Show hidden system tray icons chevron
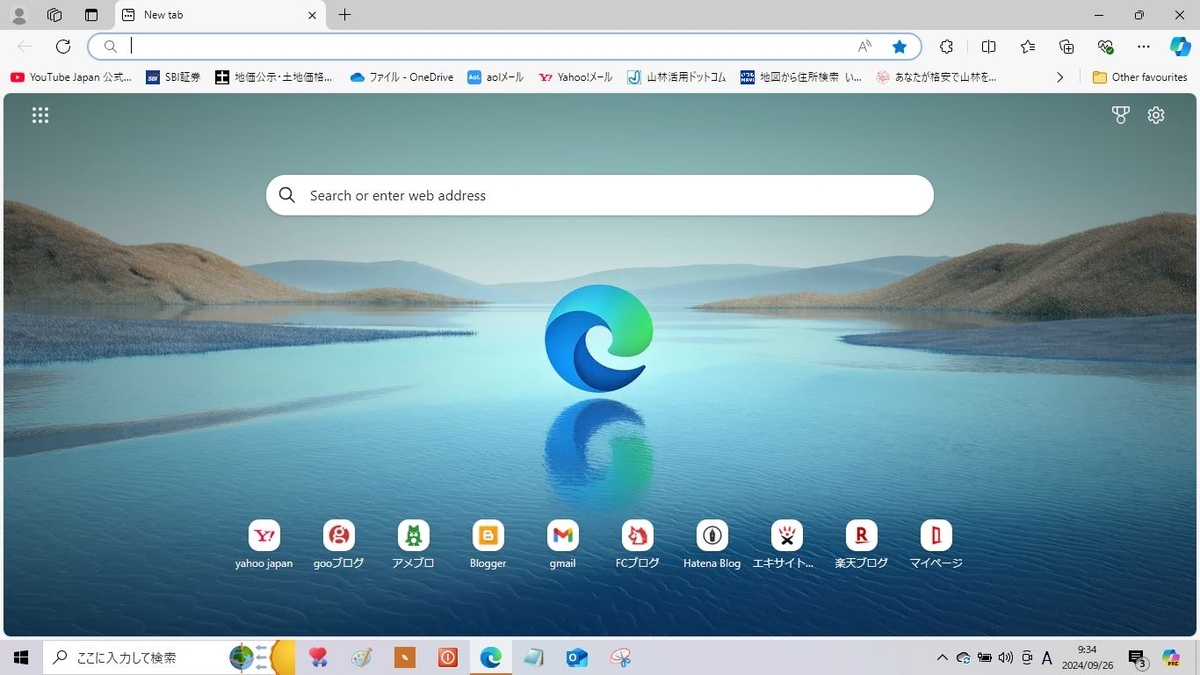Image resolution: width=1200 pixels, height=675 pixels. [x=942, y=657]
